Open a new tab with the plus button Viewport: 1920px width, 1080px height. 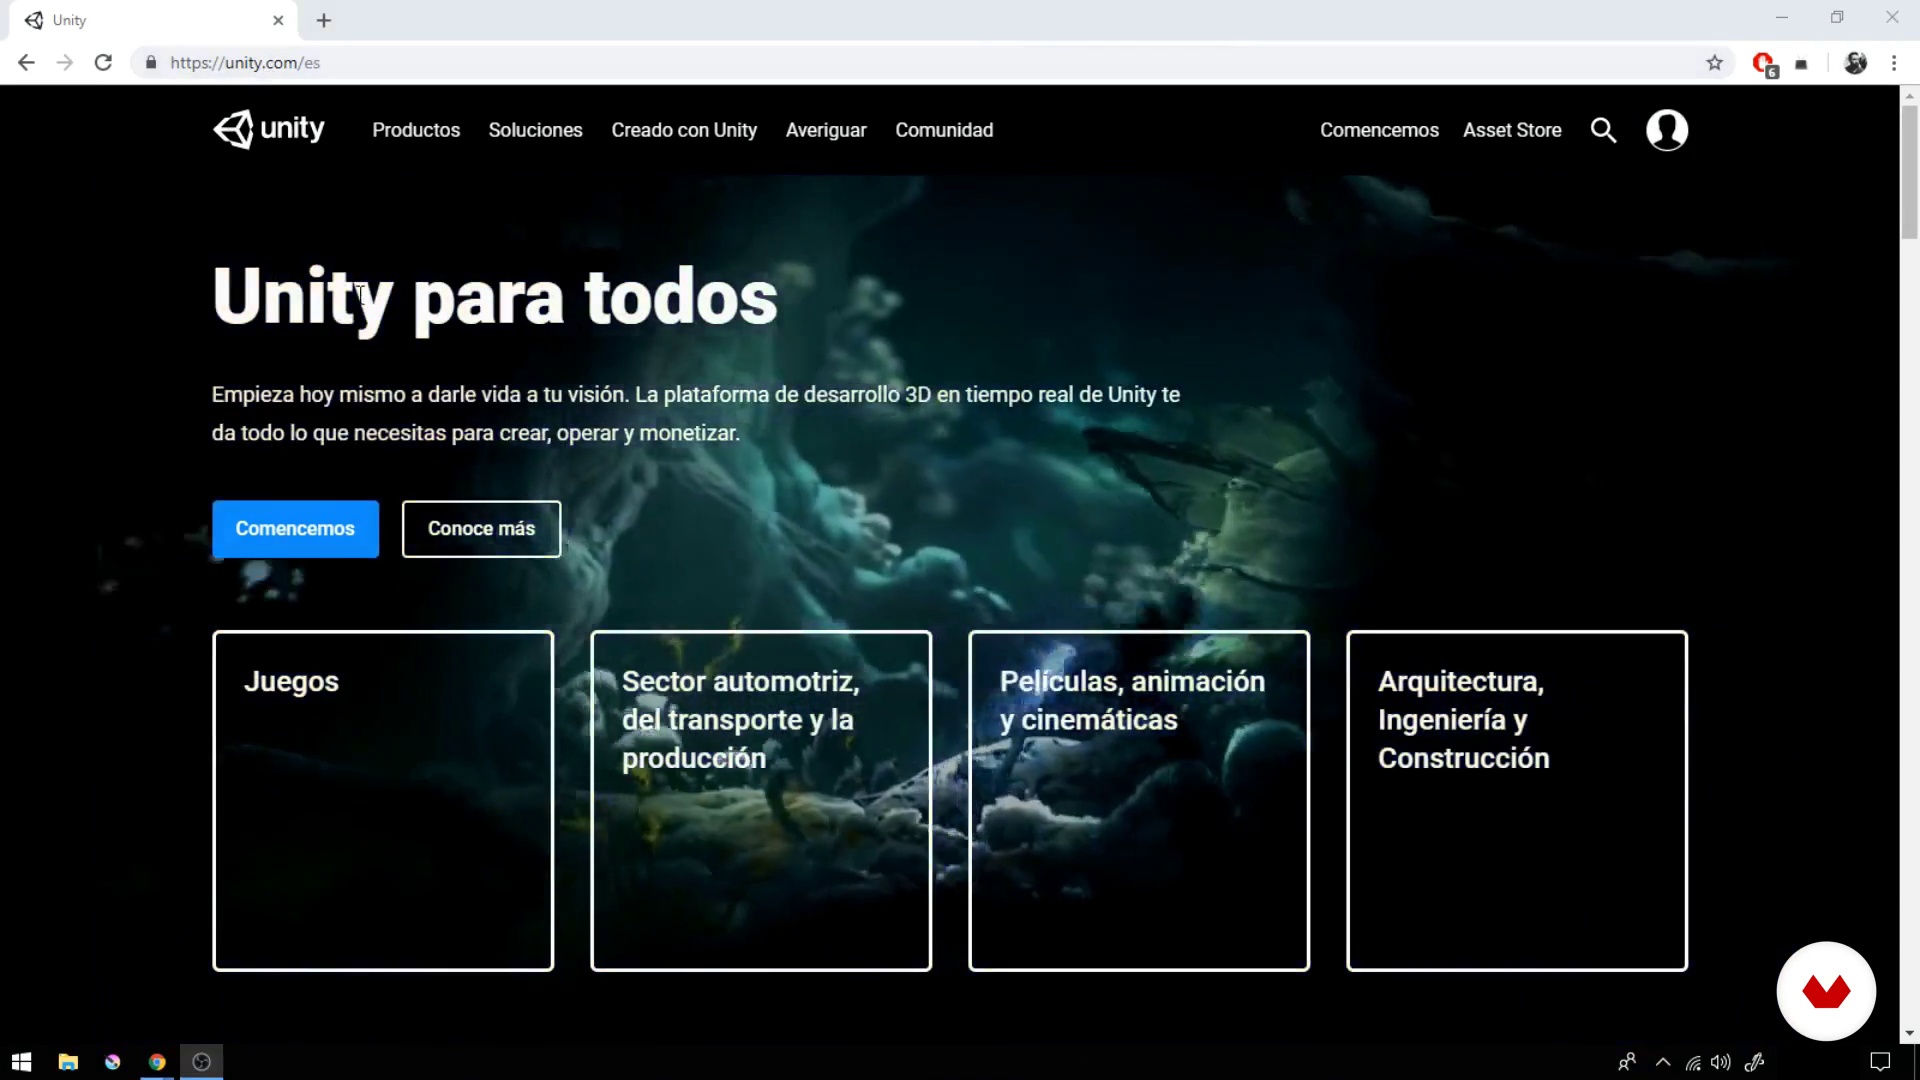tap(324, 20)
